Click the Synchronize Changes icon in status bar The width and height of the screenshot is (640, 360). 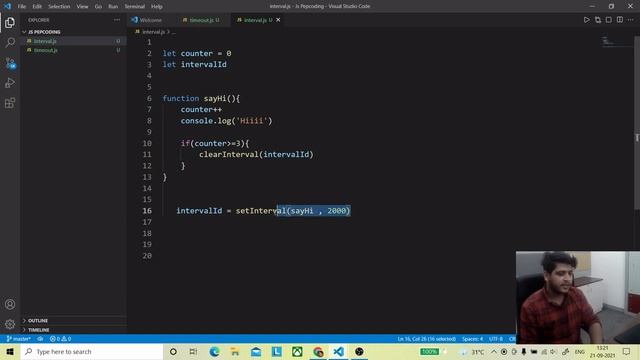click(40, 339)
